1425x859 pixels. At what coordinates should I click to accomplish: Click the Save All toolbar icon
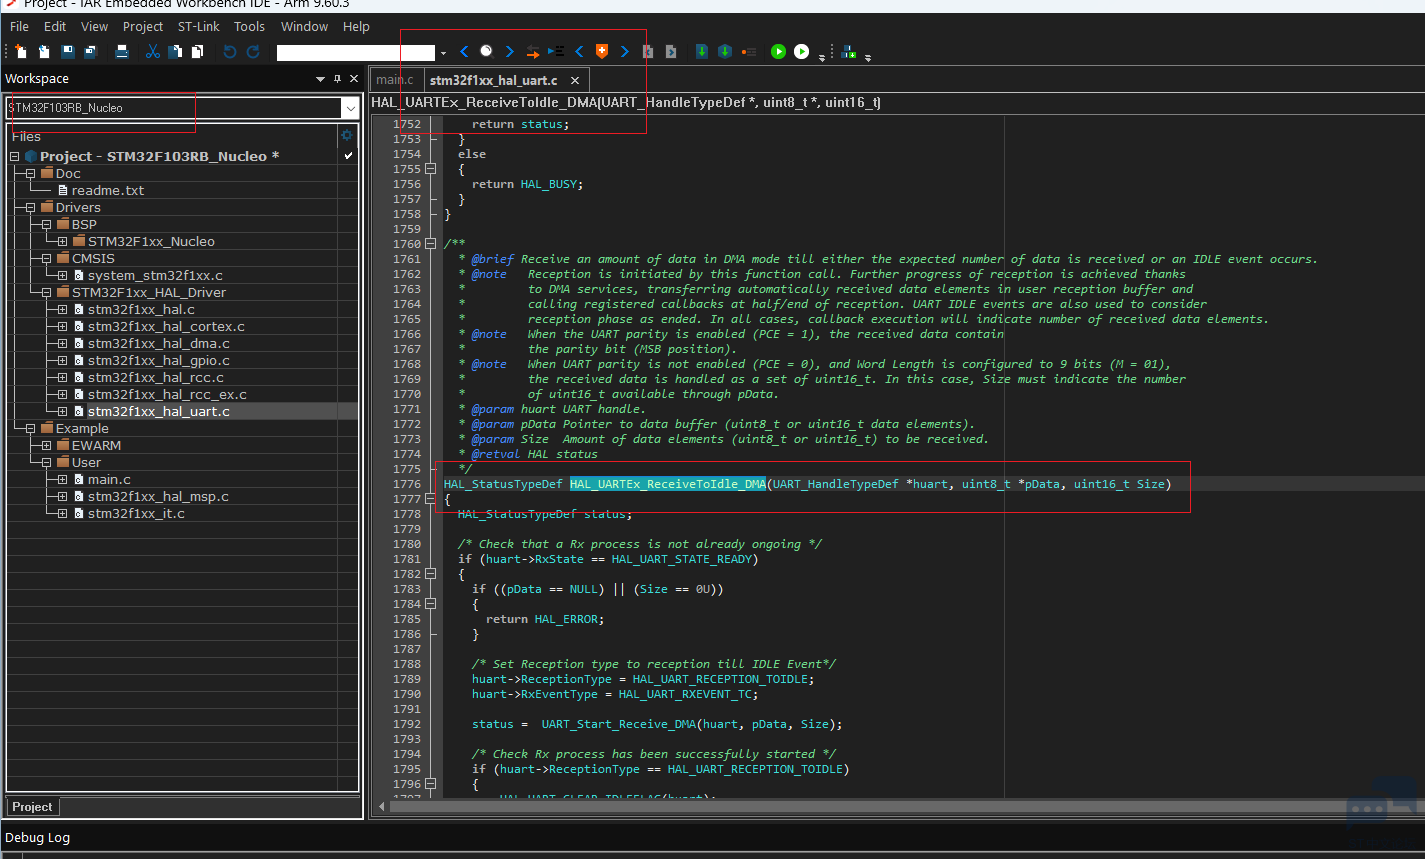tap(90, 52)
